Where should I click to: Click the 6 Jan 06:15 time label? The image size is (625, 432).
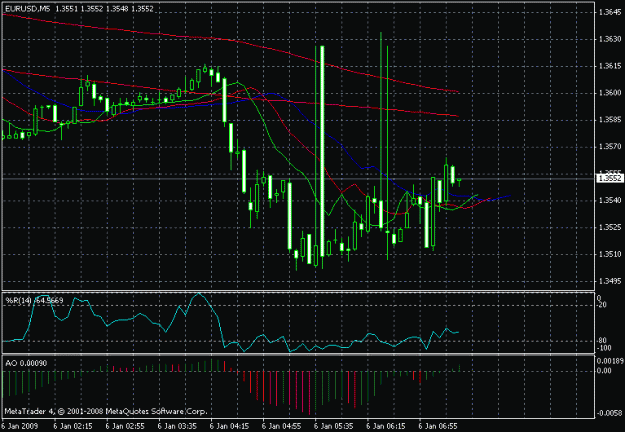(386, 426)
